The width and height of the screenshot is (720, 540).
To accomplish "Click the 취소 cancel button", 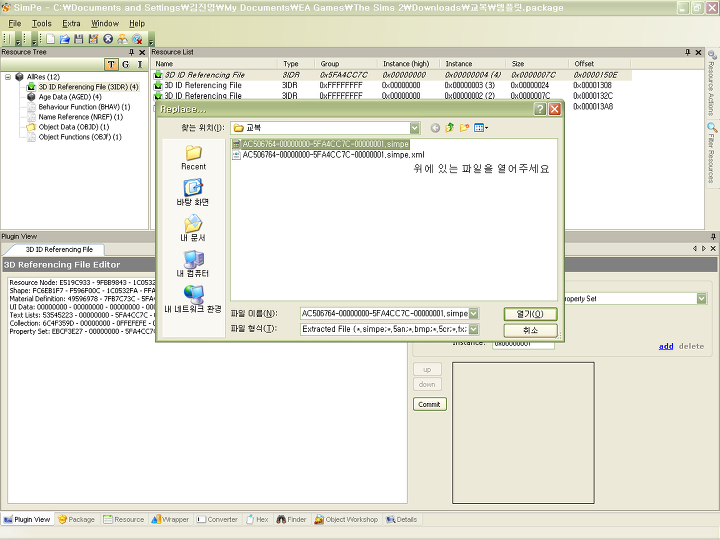I will [529, 330].
